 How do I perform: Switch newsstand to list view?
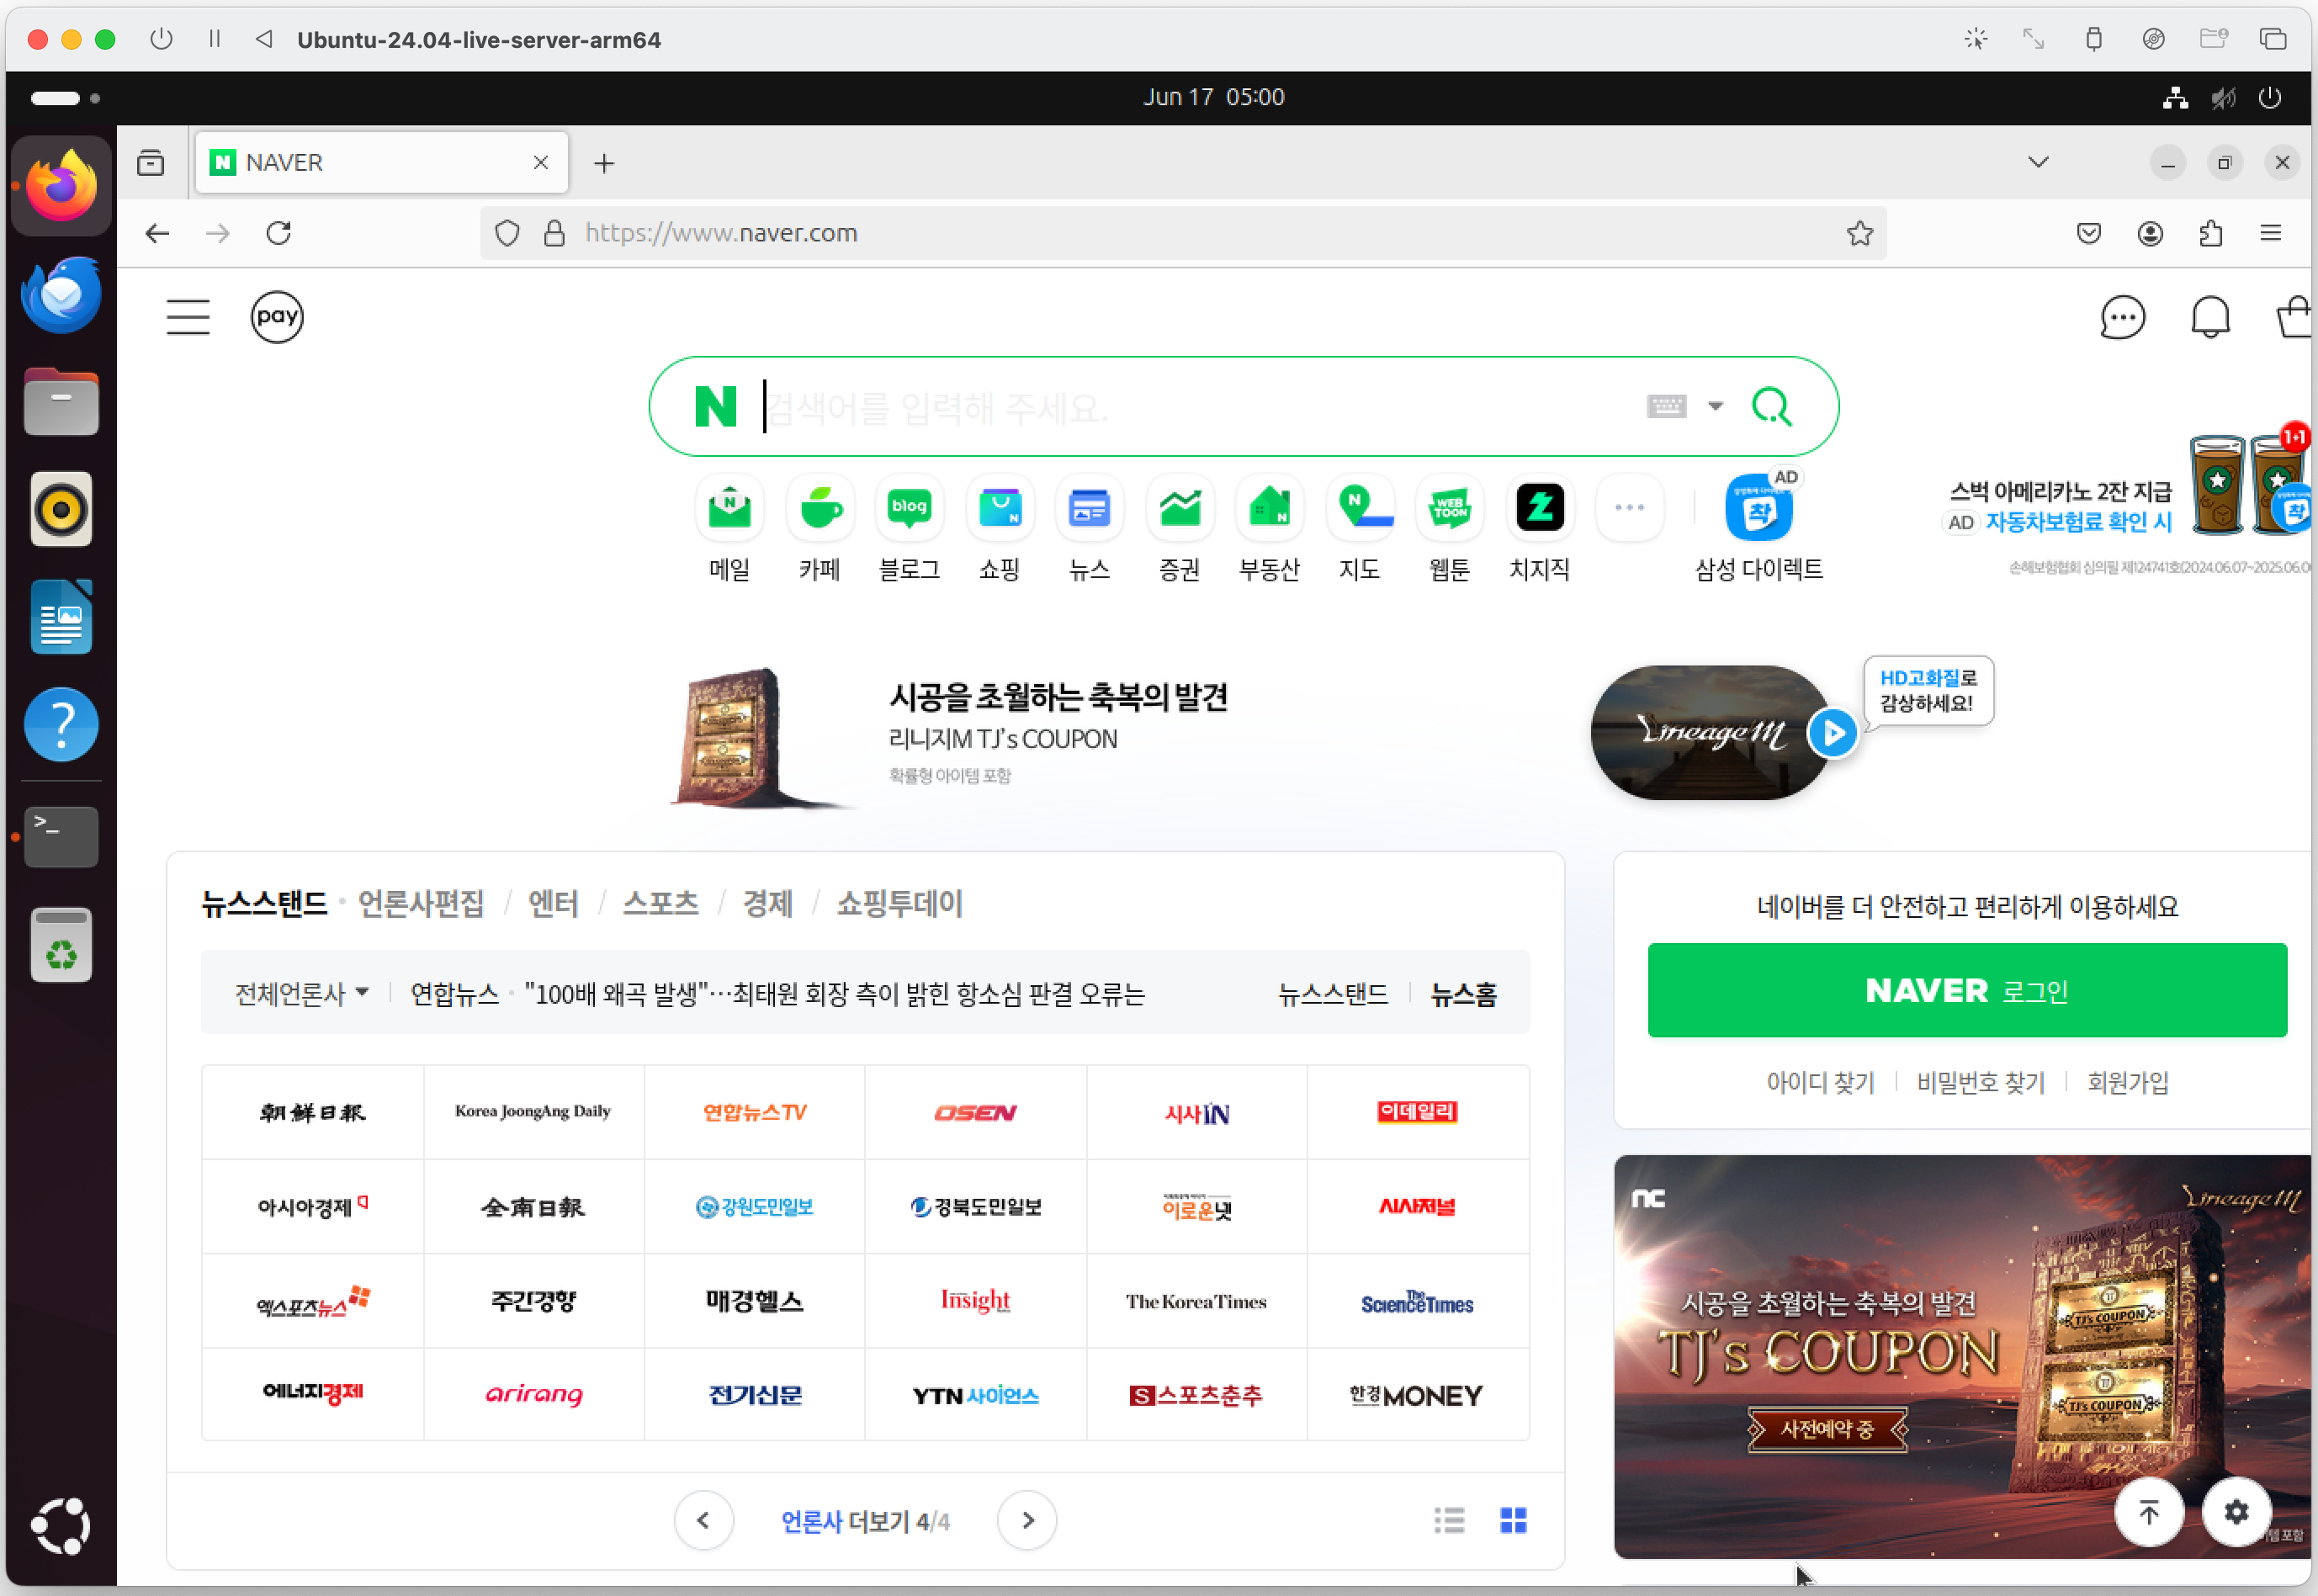pos(1449,1520)
